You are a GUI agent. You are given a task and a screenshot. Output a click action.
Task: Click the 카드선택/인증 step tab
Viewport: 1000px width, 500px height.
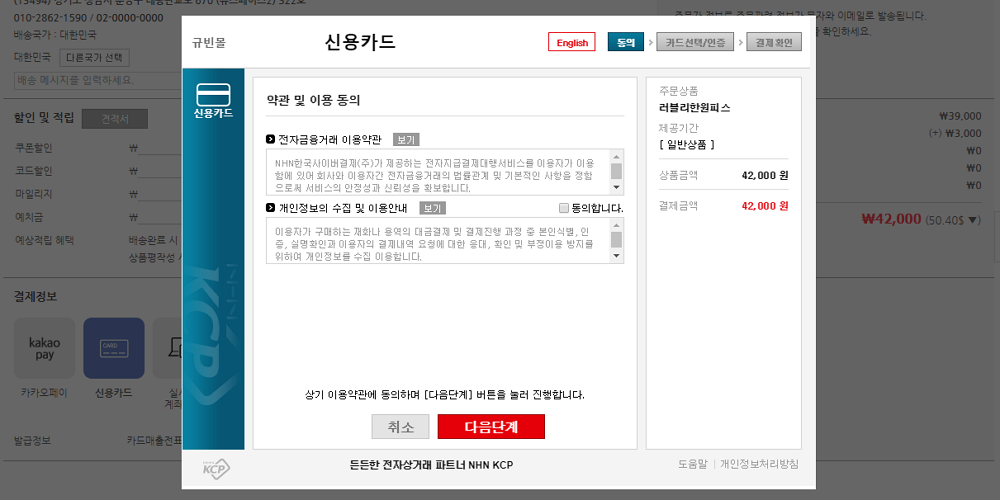[695, 43]
